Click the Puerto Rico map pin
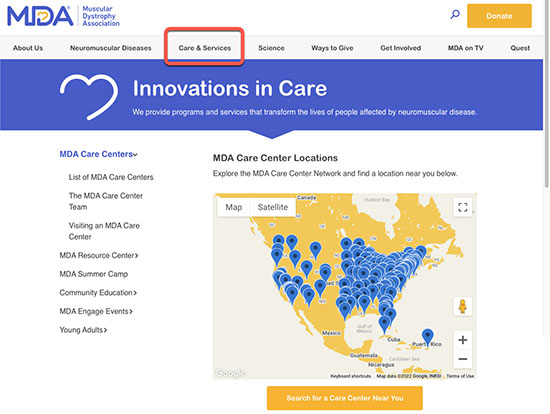The image size is (550, 414). point(427,336)
